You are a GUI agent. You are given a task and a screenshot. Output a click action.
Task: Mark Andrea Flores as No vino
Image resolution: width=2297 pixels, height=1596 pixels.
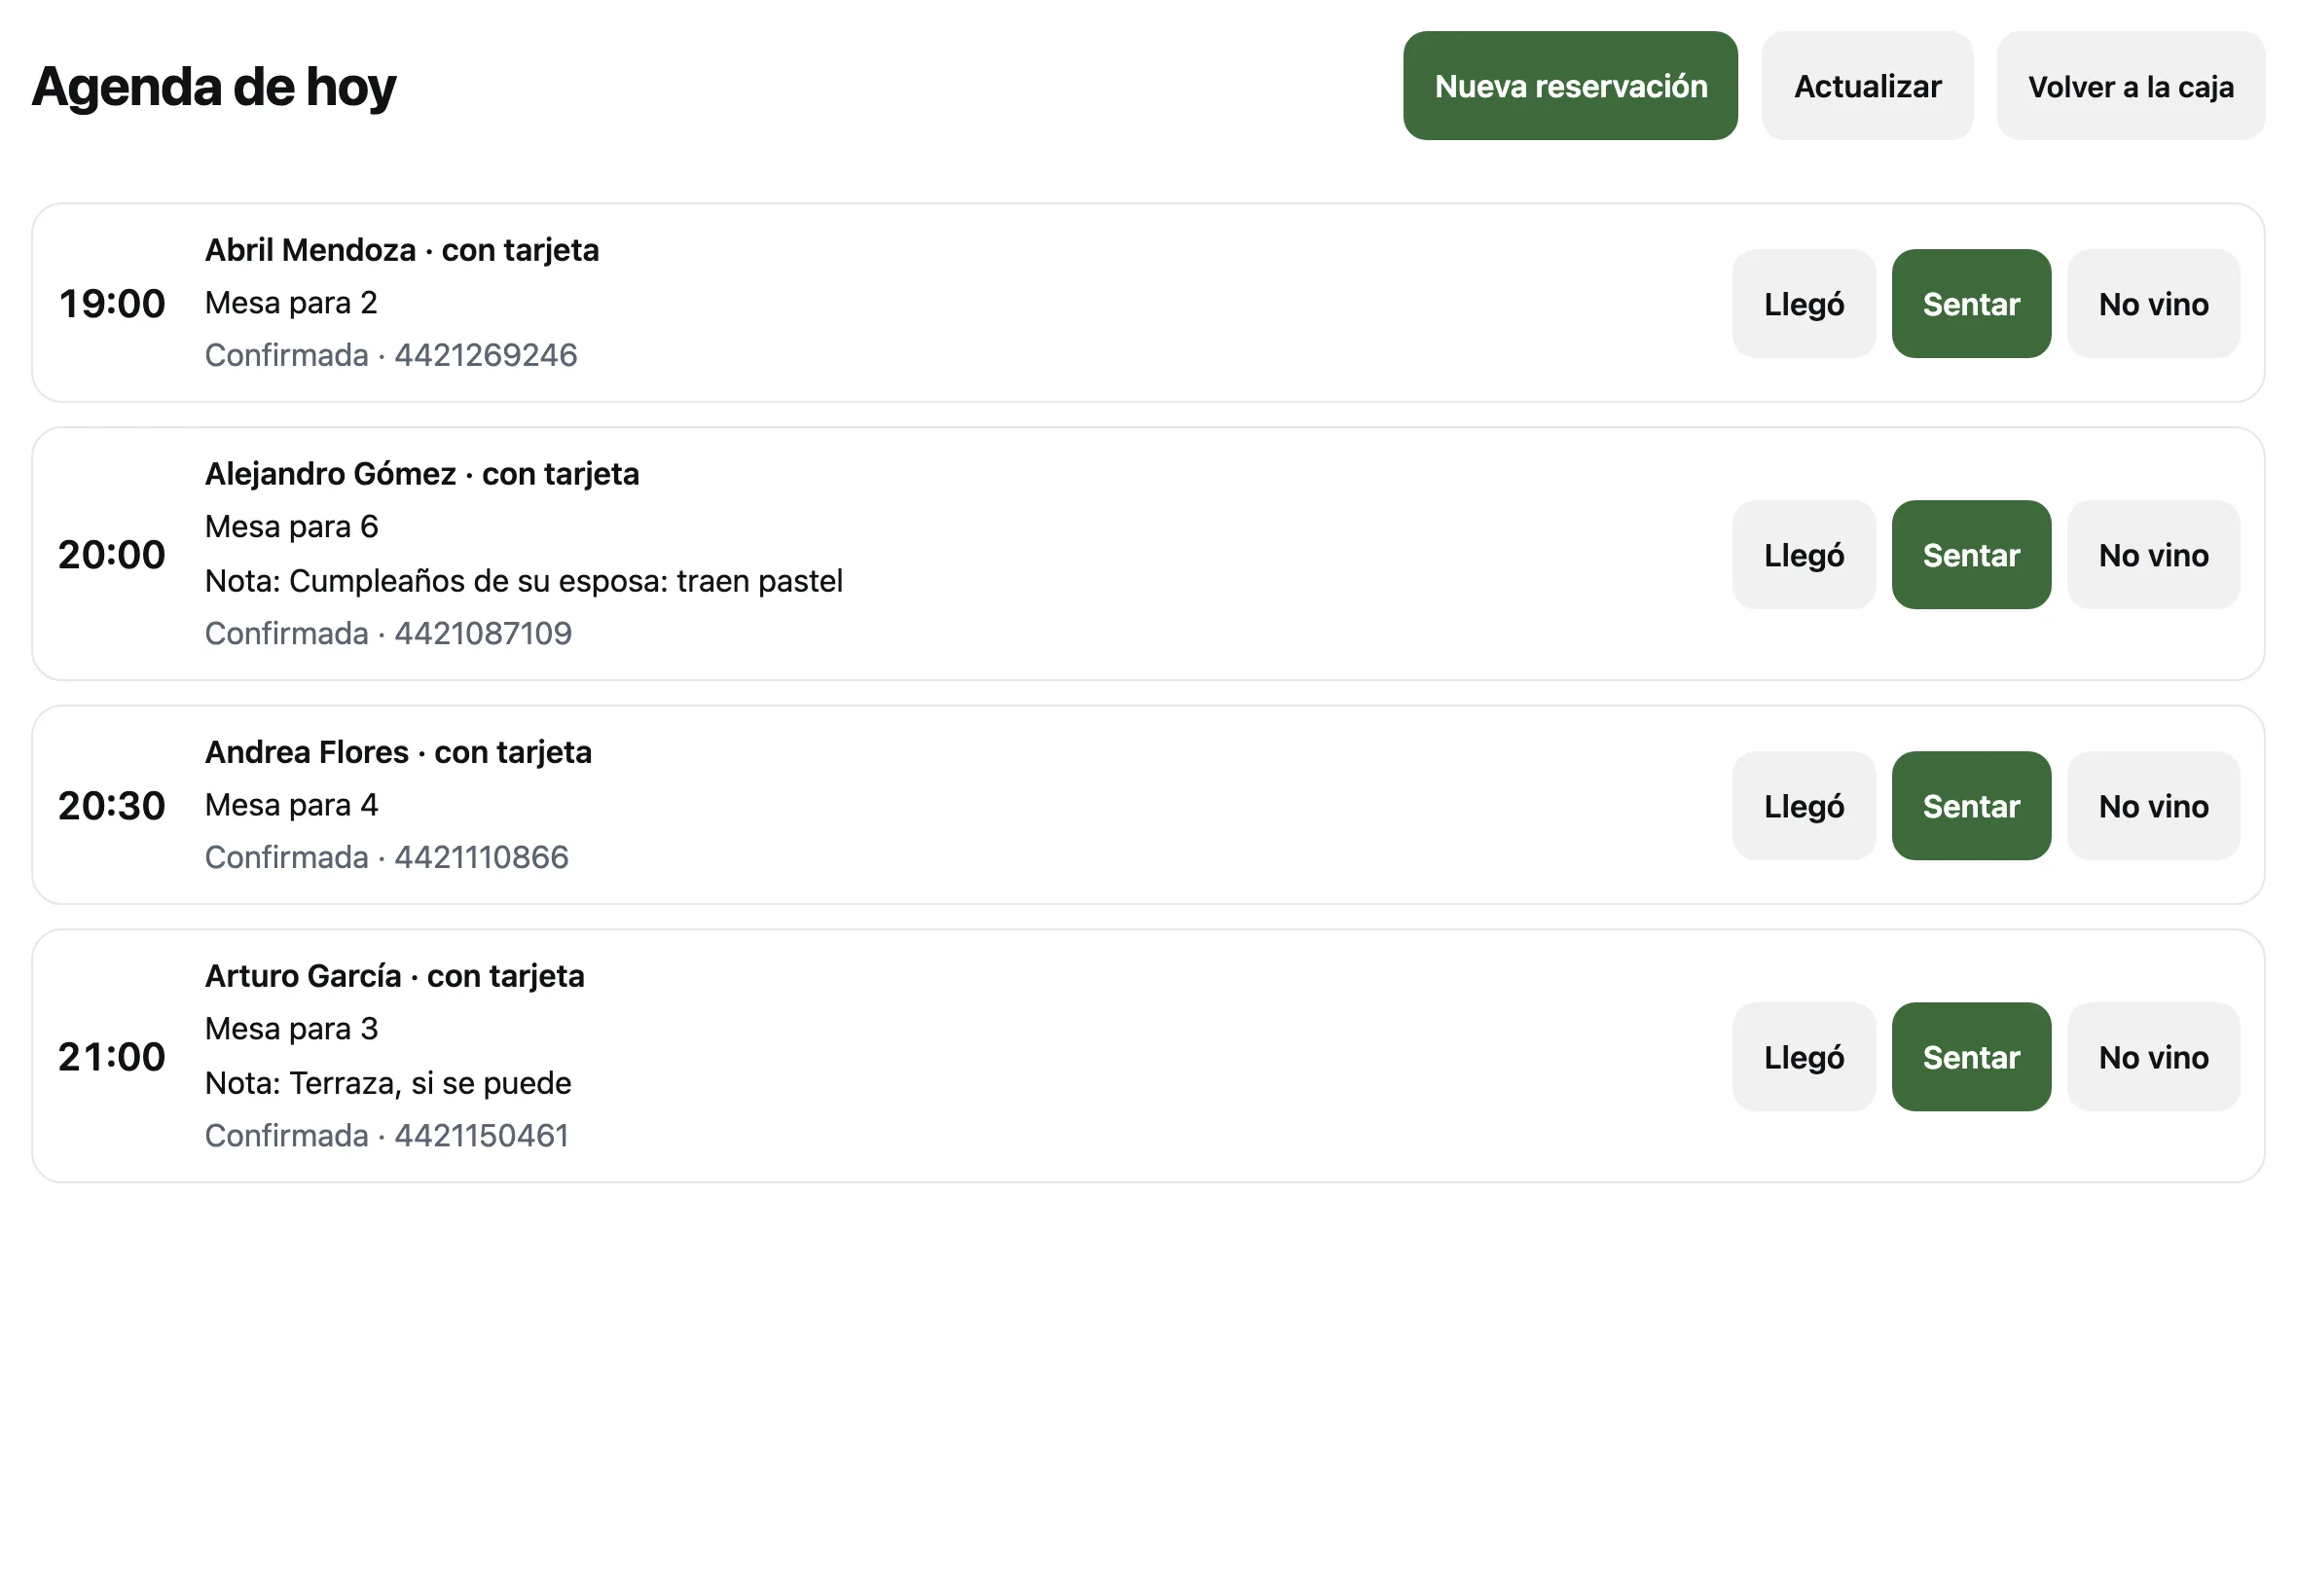(2153, 805)
